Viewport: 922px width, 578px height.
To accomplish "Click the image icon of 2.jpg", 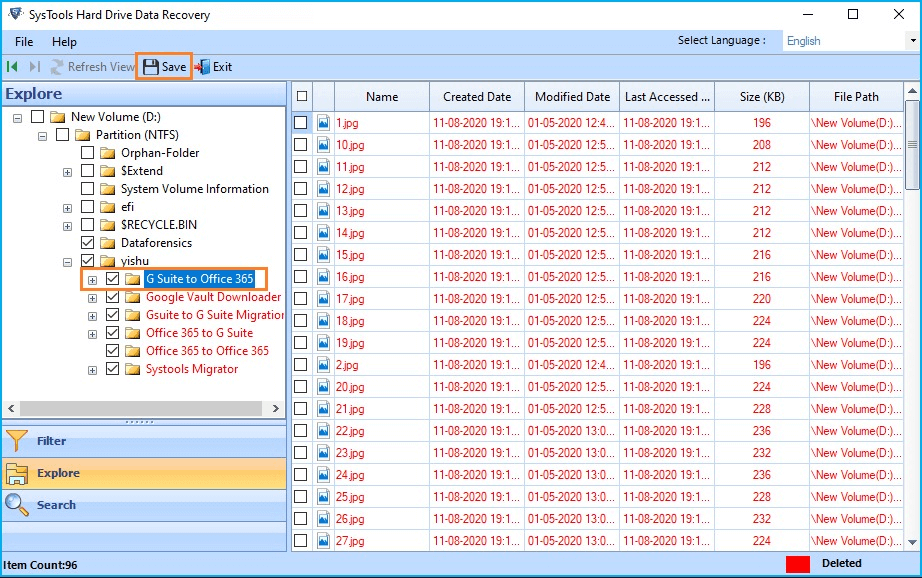I will [323, 365].
